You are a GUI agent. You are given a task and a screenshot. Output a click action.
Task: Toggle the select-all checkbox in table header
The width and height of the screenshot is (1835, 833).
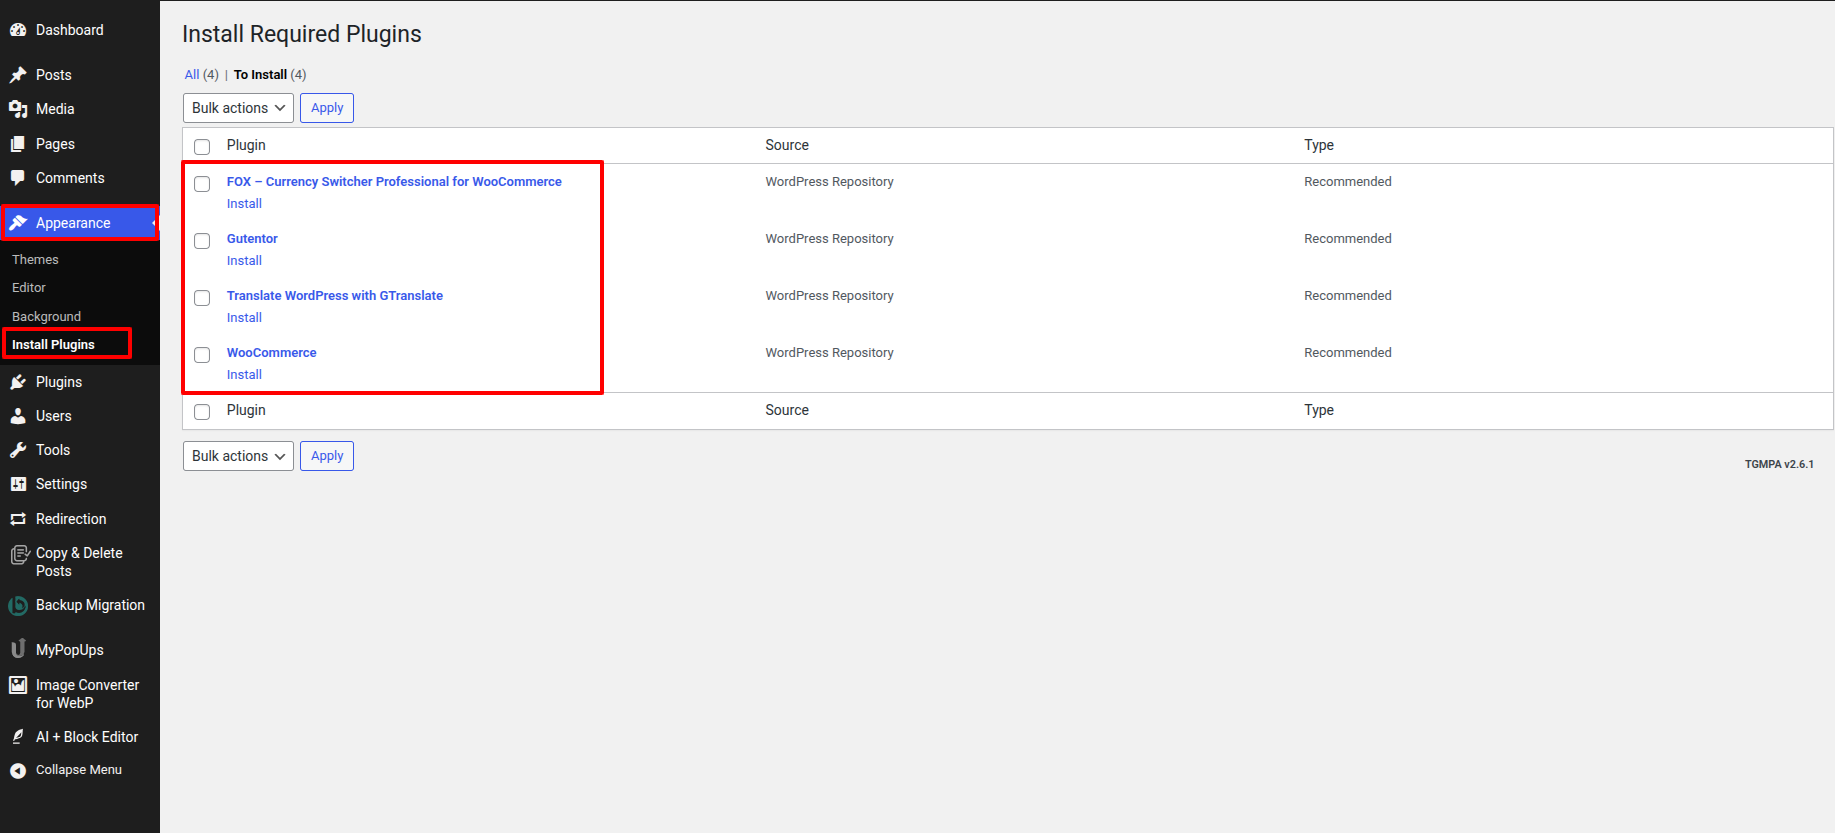pos(202,147)
